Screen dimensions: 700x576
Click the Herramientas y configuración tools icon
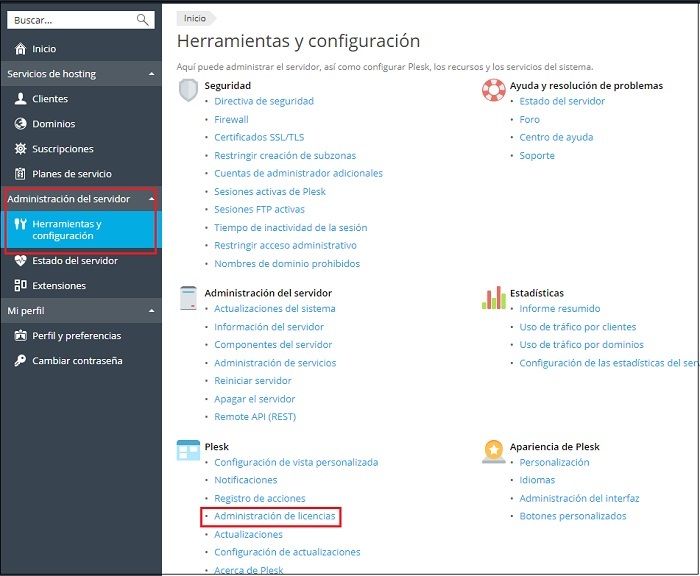point(20,224)
